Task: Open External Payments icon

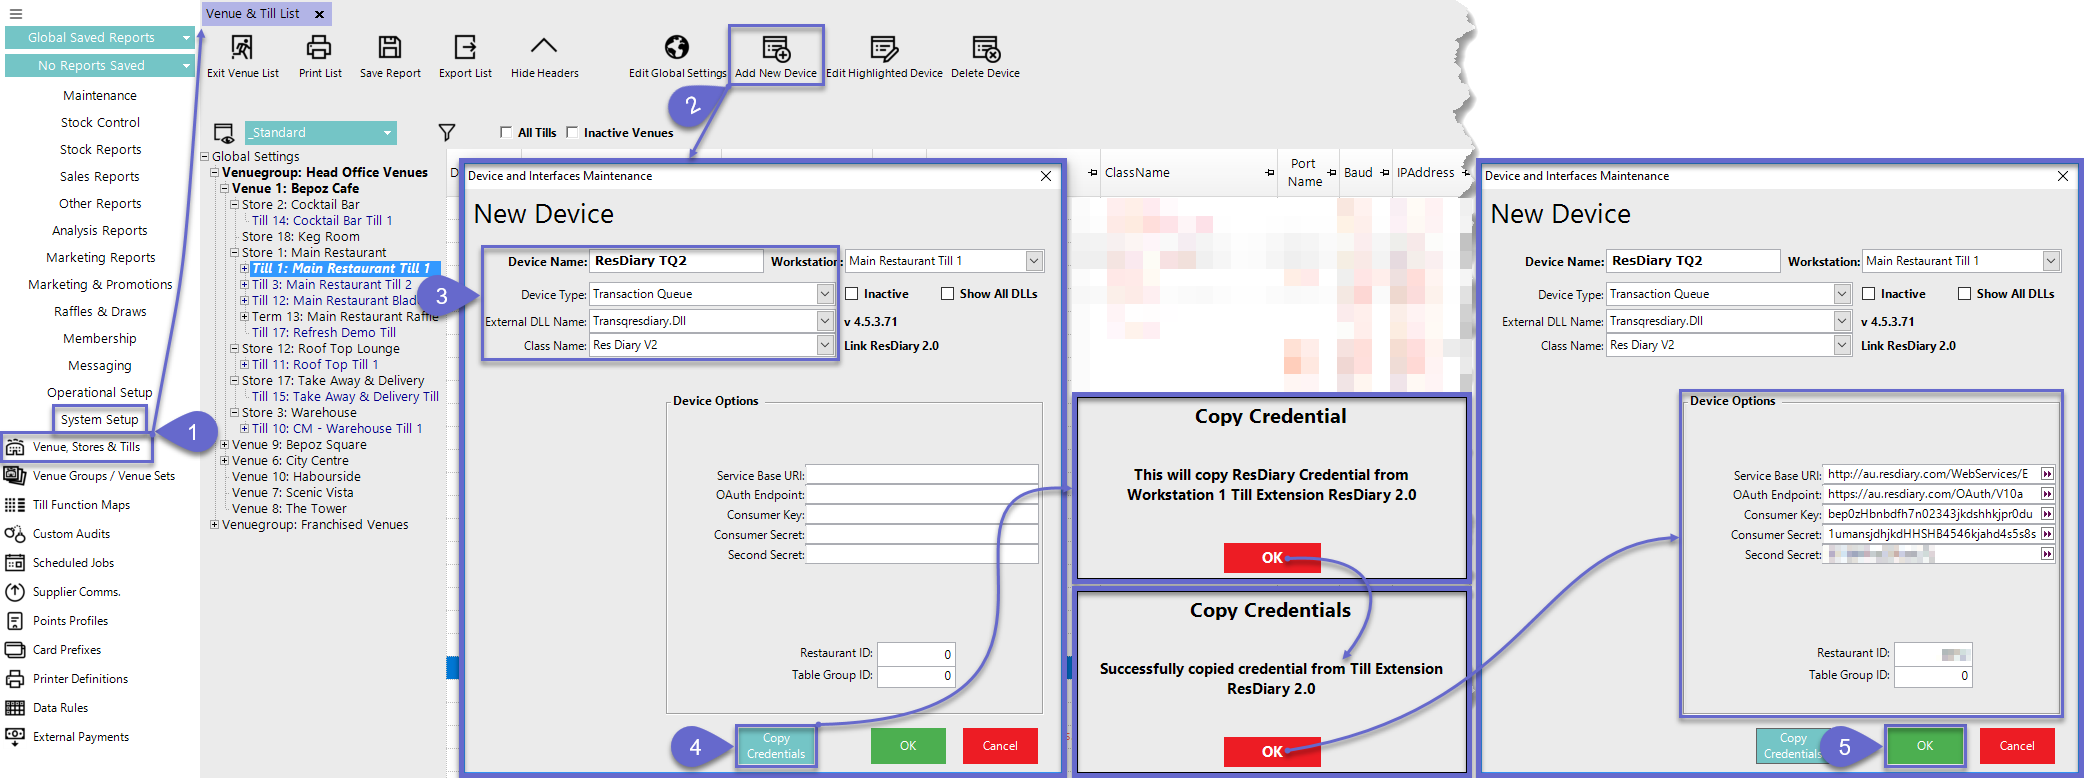Action: pyautogui.click(x=15, y=737)
